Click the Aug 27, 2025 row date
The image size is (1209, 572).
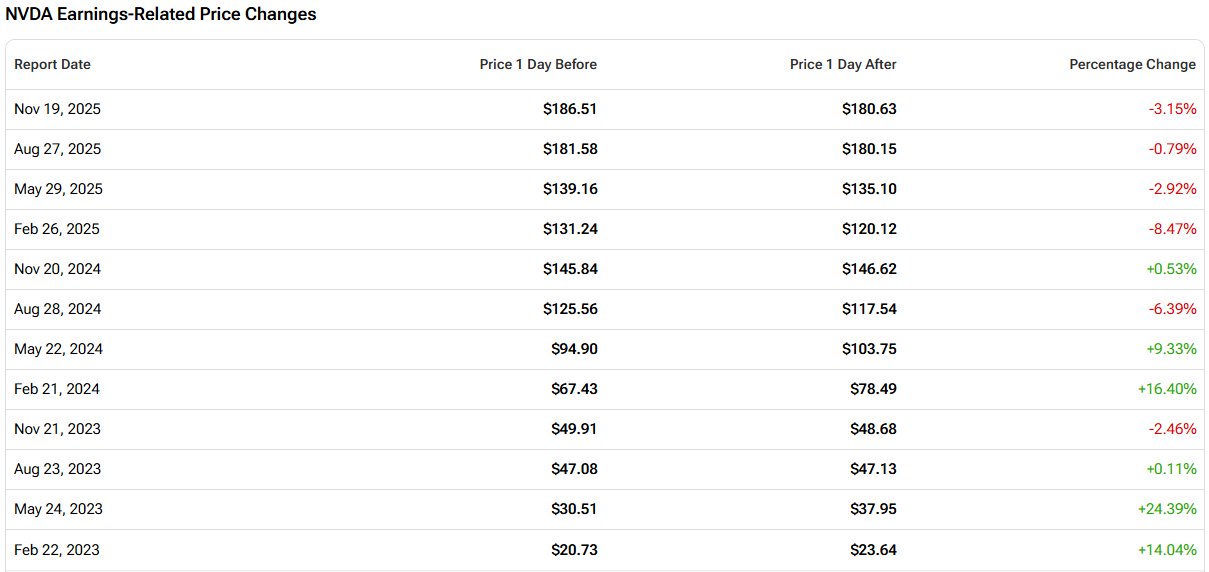[x=57, y=149]
